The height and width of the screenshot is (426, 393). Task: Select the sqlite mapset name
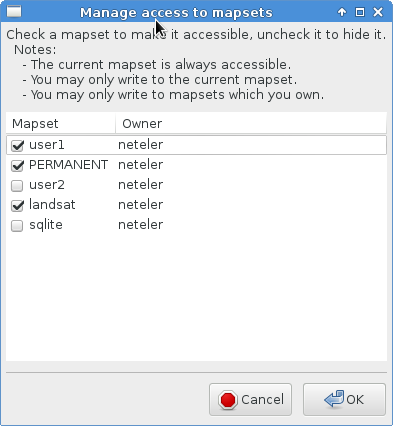(46, 225)
